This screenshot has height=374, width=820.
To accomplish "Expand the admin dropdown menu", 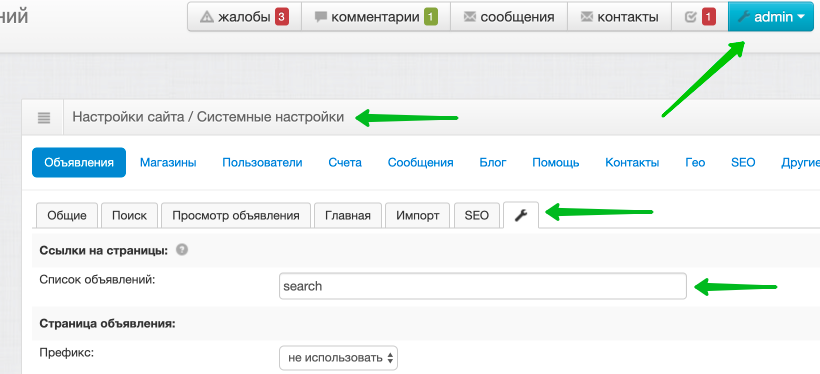I will pyautogui.click(x=771, y=17).
